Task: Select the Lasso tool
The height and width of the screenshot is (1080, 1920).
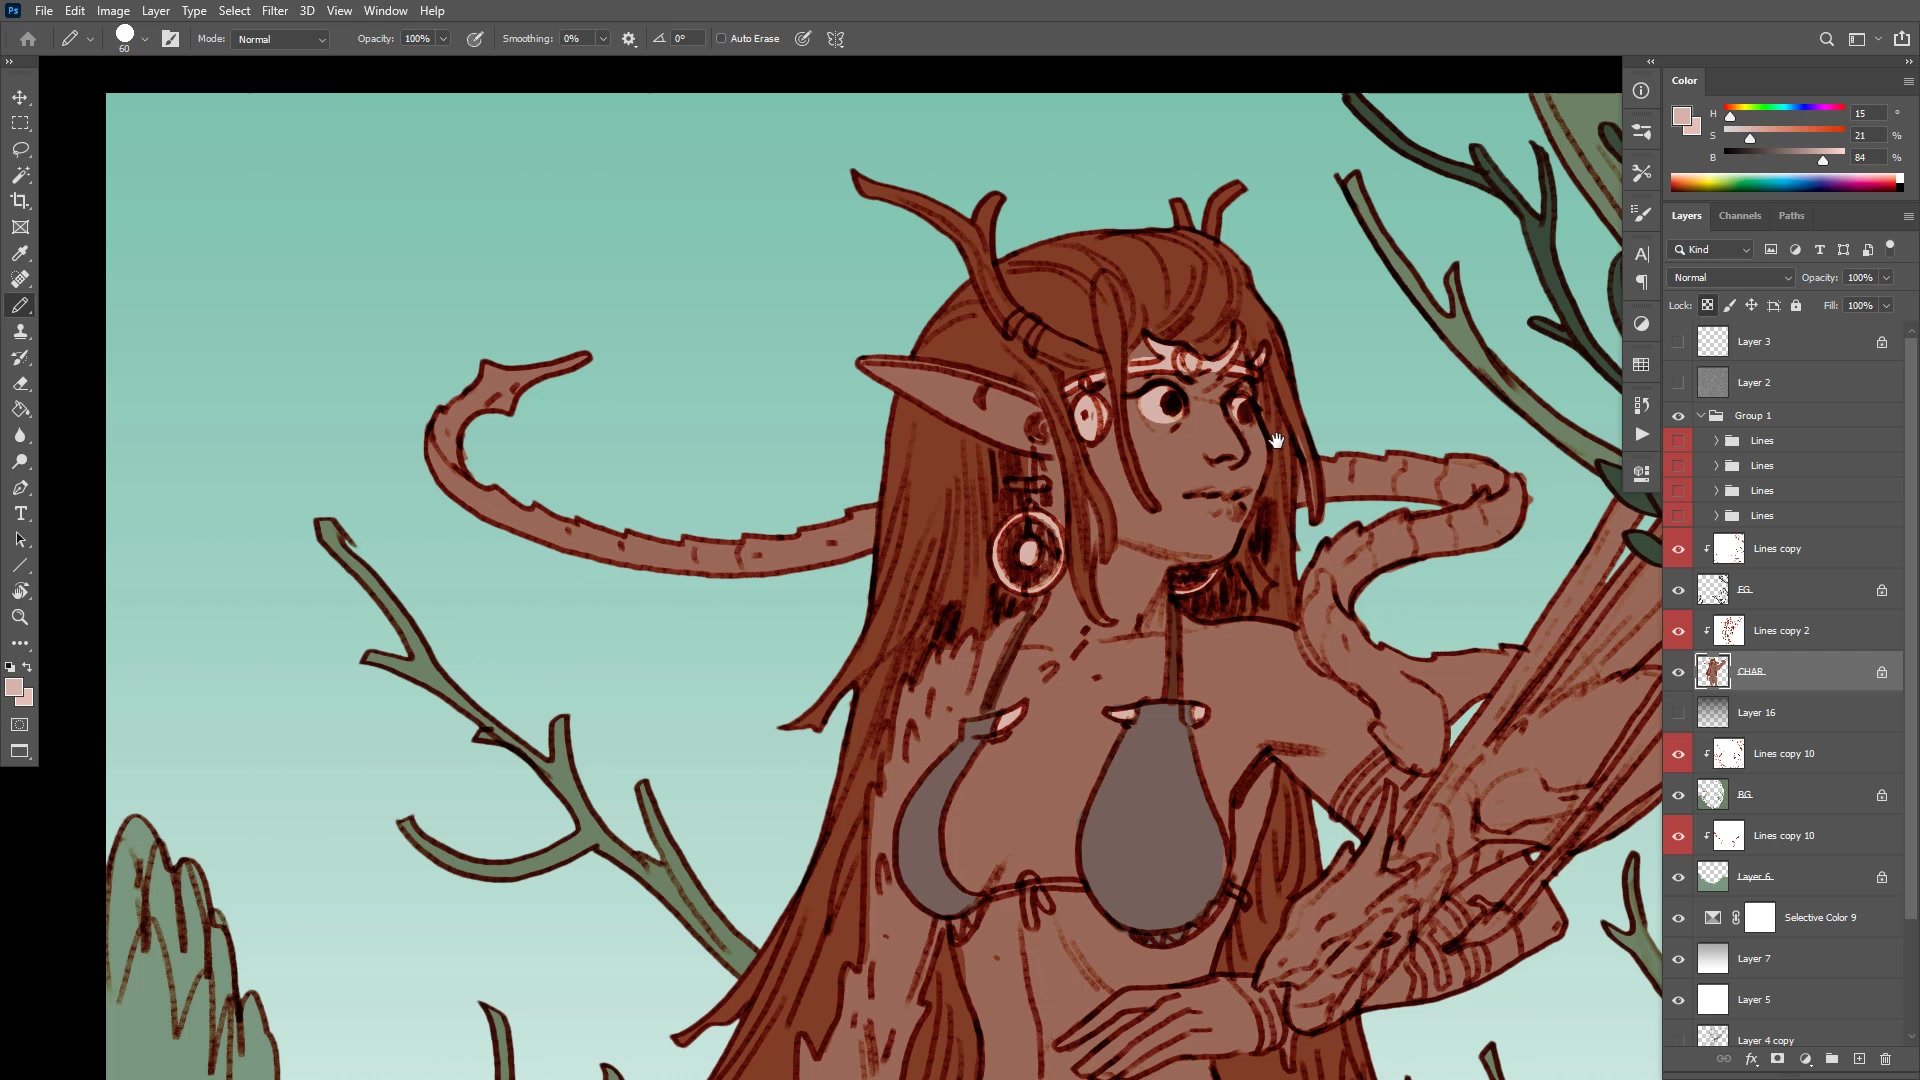Action: click(20, 149)
